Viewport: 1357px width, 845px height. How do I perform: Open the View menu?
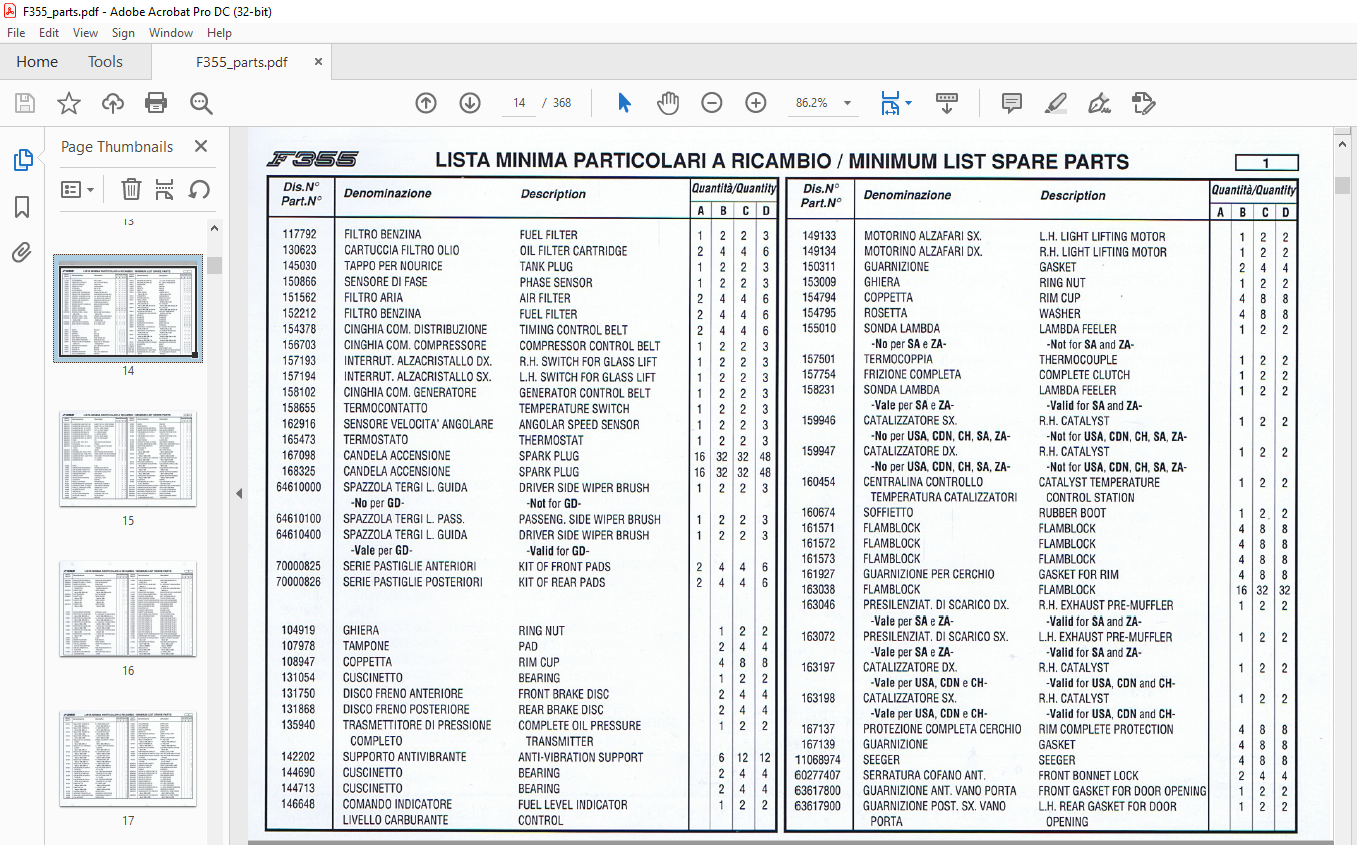tap(85, 33)
